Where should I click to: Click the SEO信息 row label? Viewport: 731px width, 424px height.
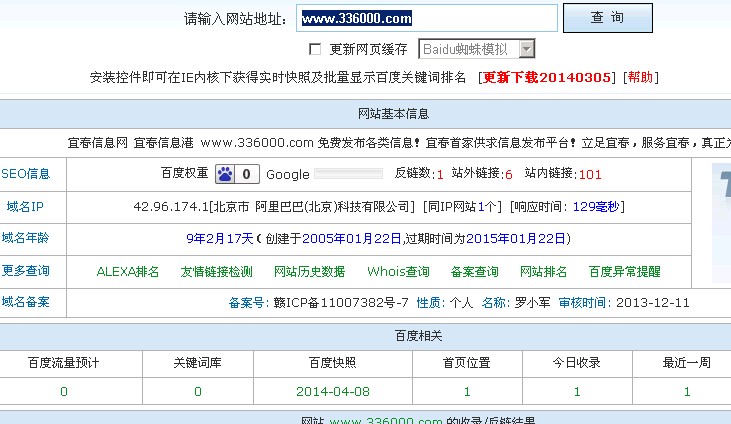click(25, 174)
